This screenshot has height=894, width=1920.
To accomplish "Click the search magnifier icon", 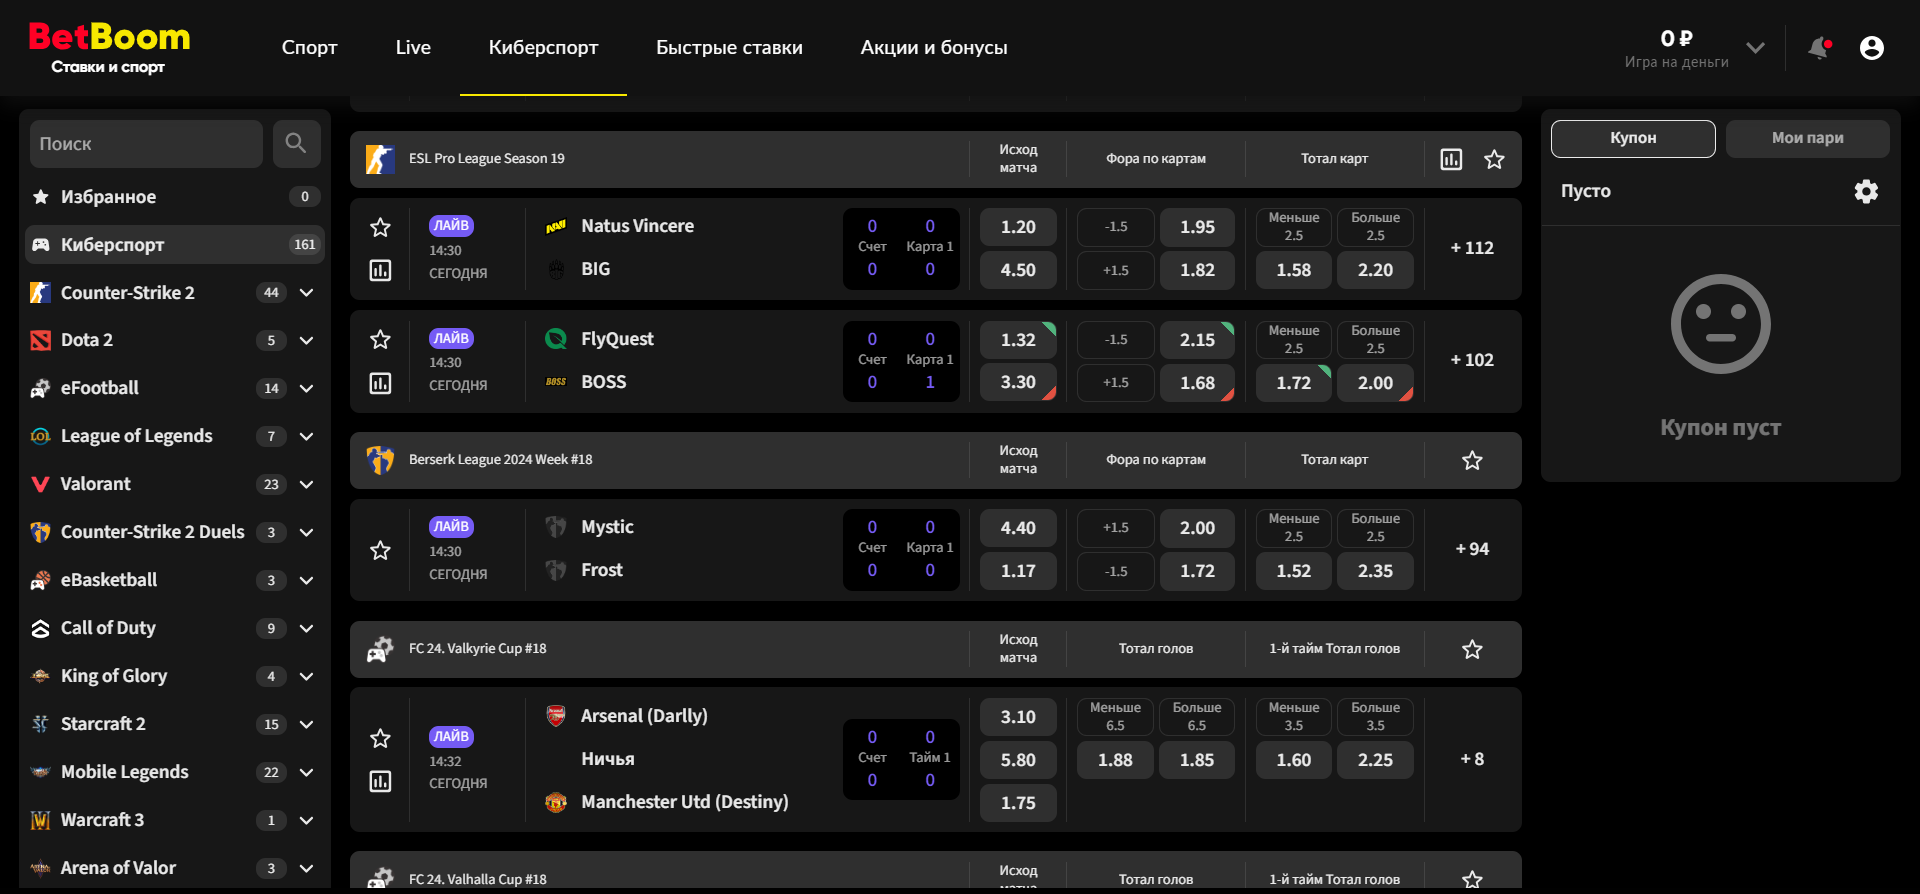I will [x=295, y=143].
